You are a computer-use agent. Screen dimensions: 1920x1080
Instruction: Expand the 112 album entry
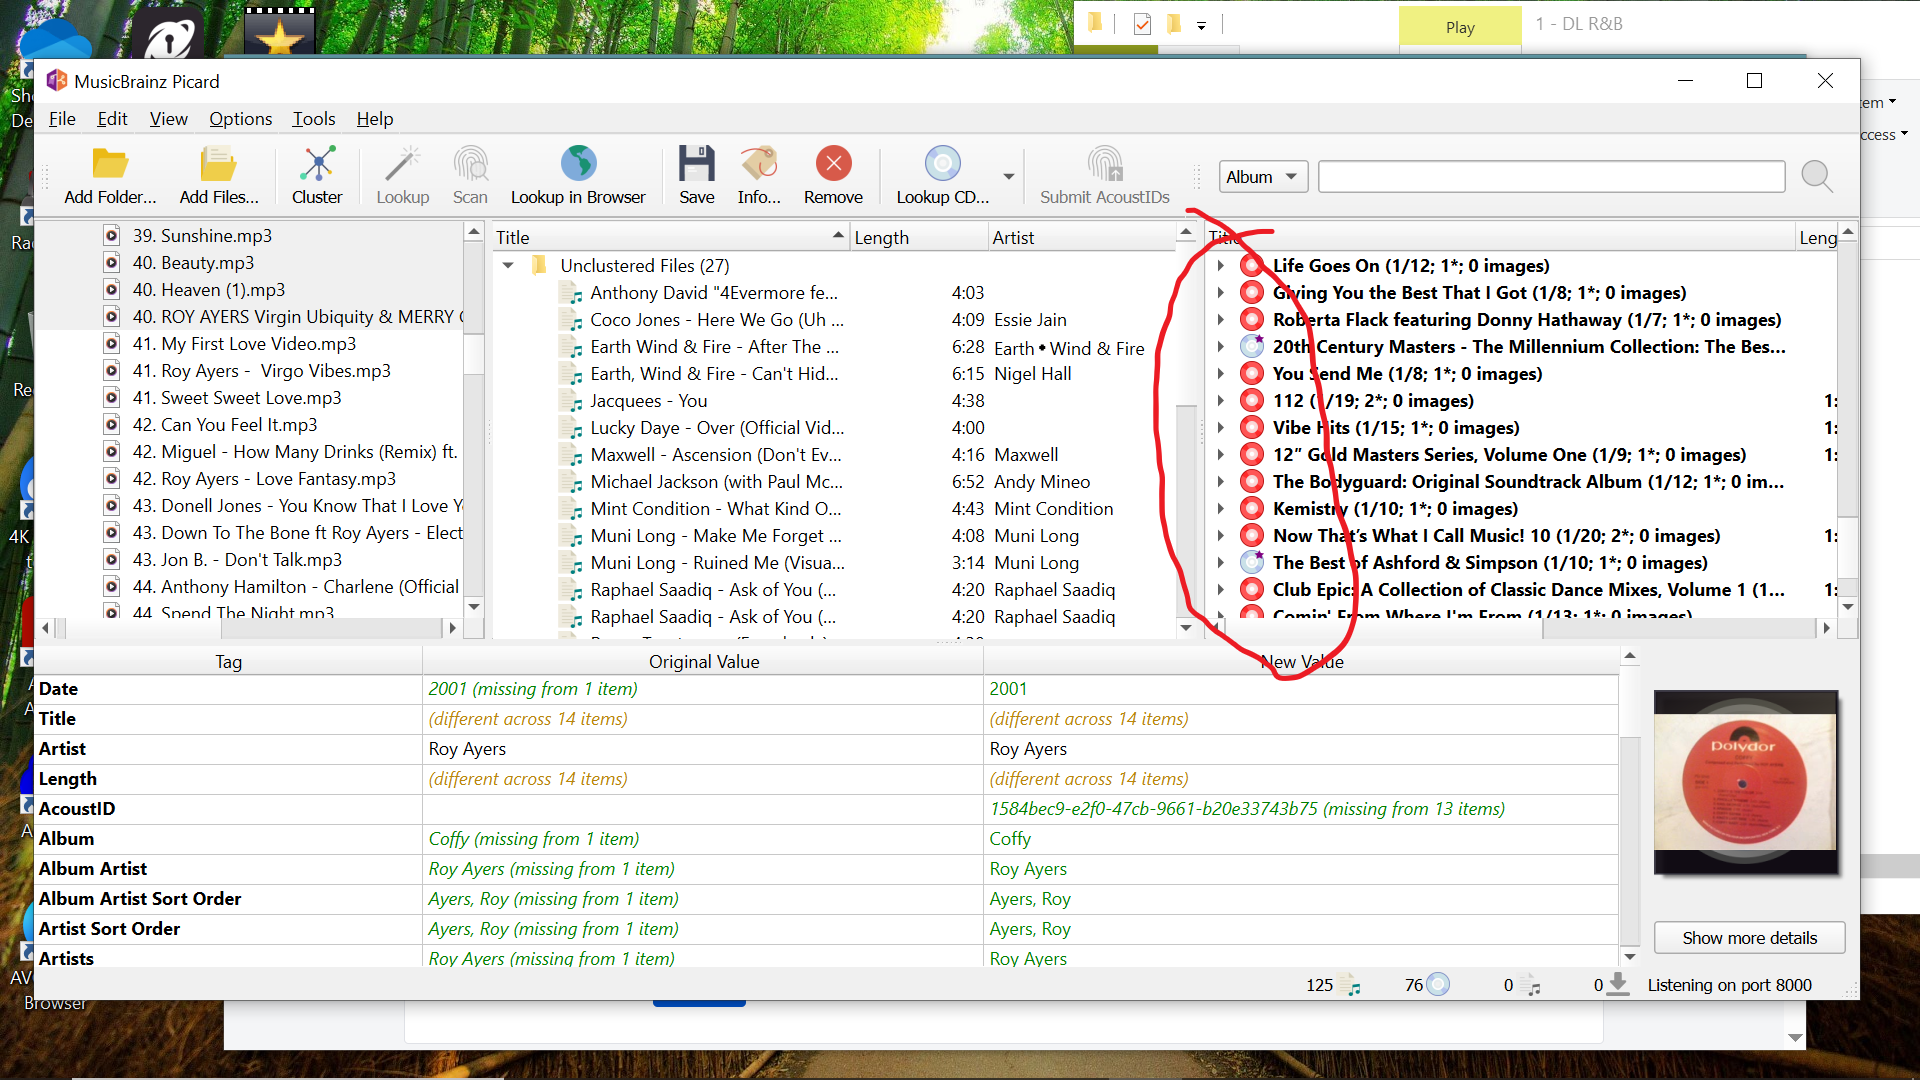[1220, 401]
